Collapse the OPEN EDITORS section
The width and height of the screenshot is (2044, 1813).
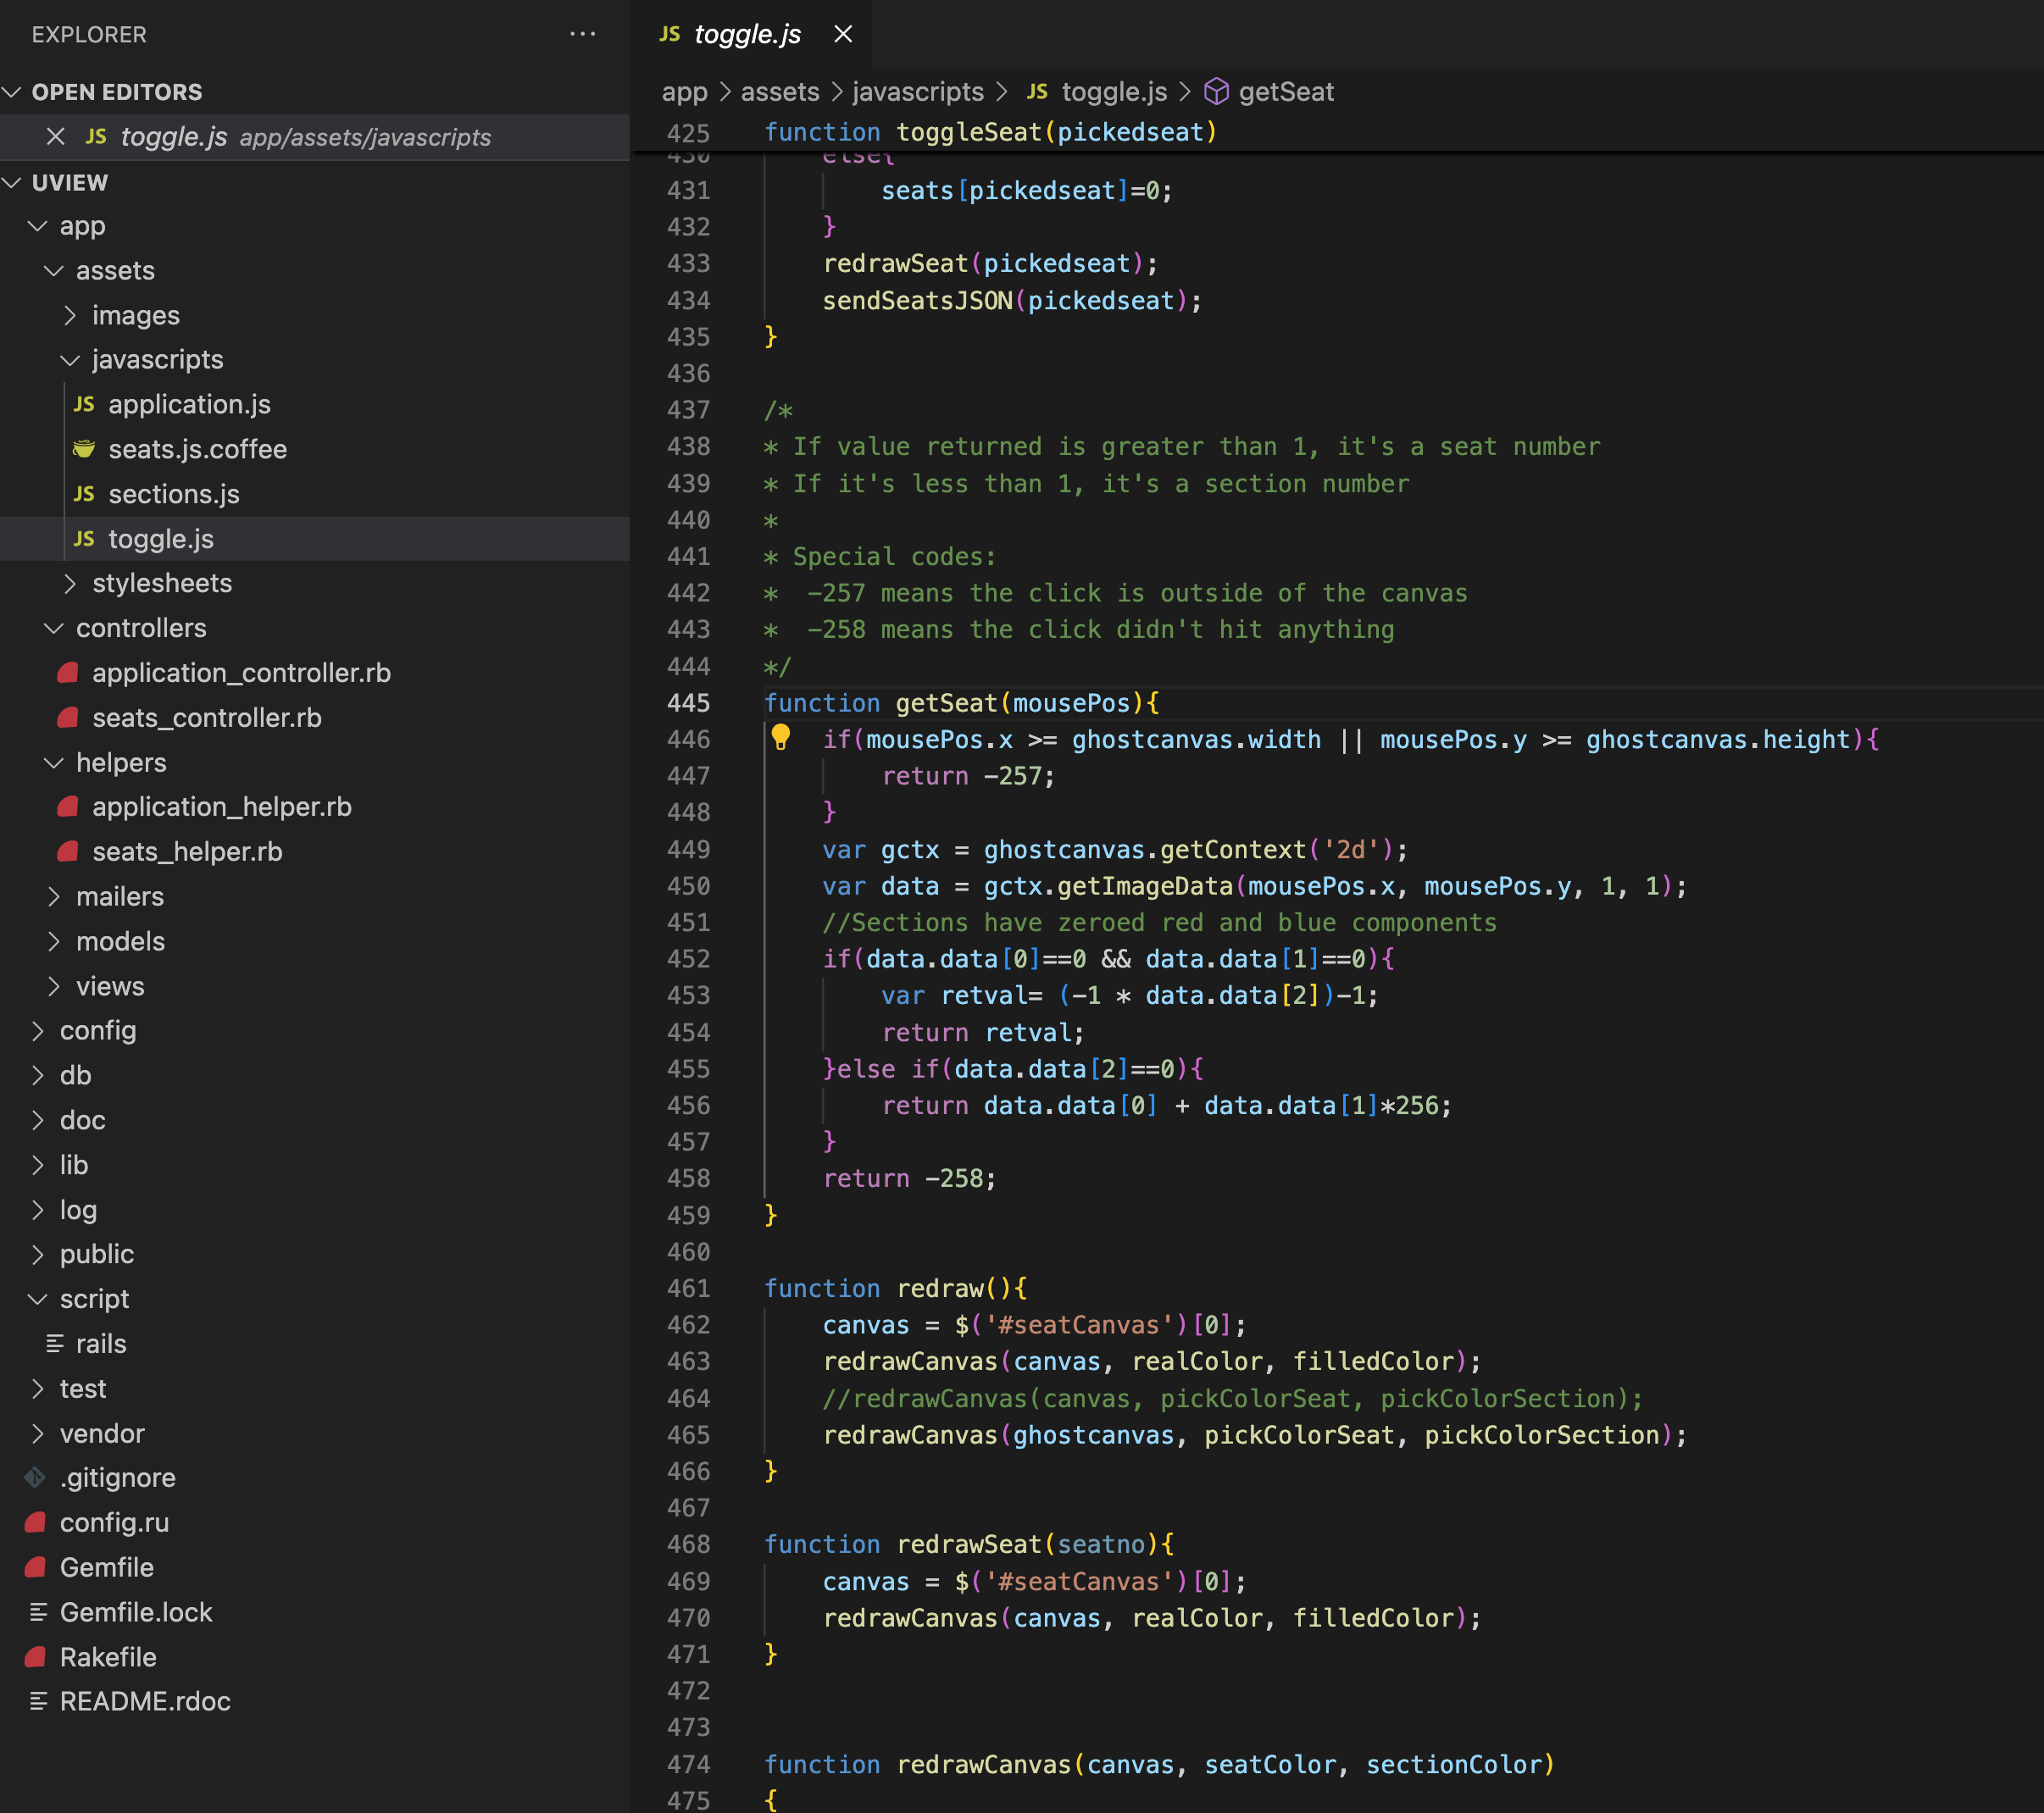click(x=116, y=92)
